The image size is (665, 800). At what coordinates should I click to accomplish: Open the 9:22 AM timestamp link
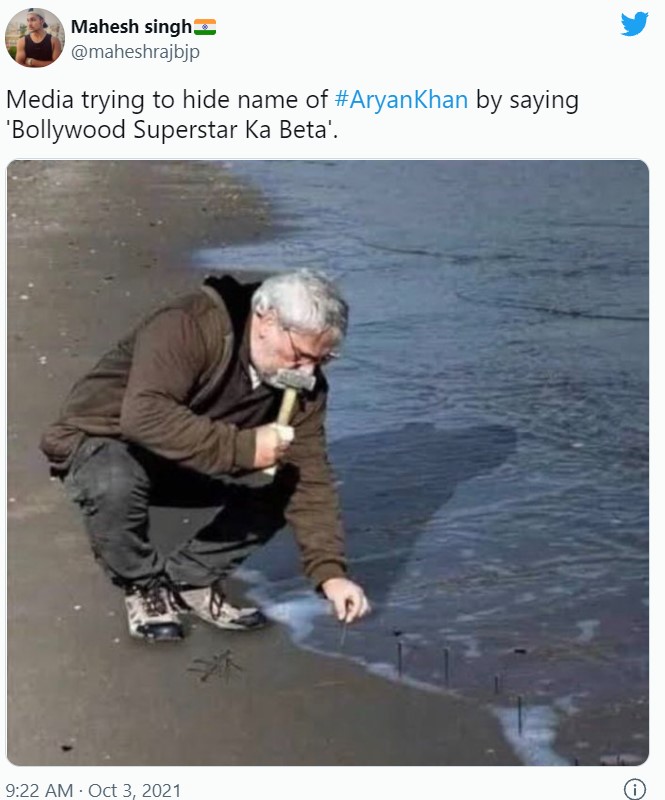pyautogui.click(x=39, y=790)
